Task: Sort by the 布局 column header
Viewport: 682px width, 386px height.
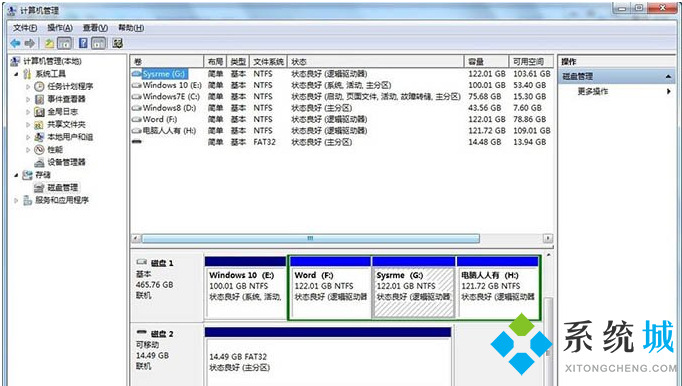Action: 215,61
